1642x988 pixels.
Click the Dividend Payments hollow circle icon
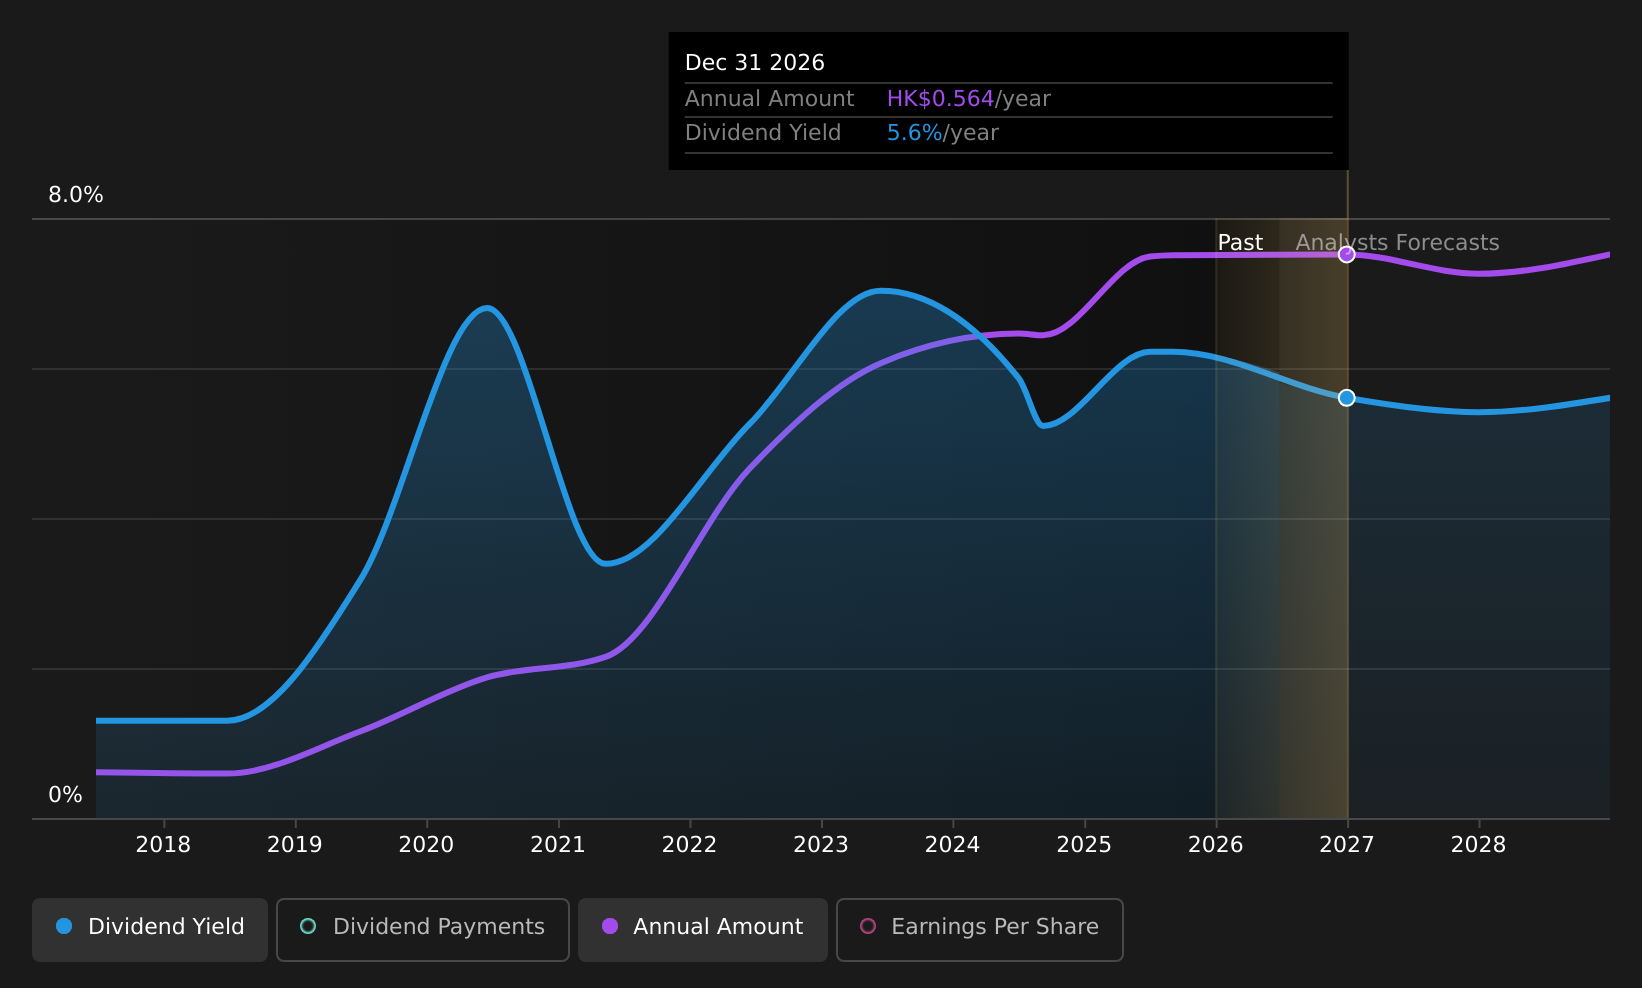(308, 926)
